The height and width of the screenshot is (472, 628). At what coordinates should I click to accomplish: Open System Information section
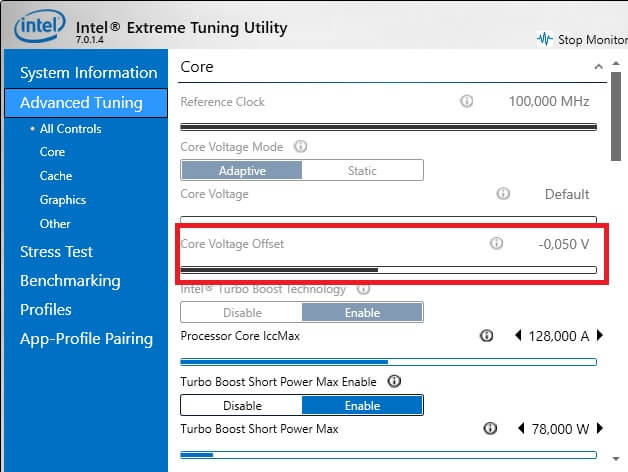pyautogui.click(x=89, y=73)
